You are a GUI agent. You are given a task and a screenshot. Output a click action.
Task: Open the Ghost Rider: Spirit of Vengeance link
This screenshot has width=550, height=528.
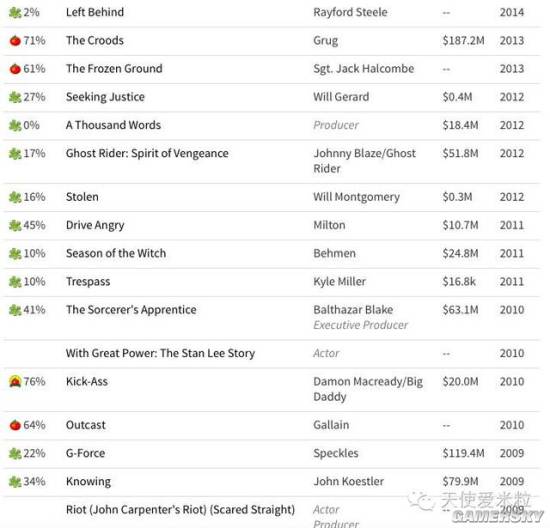147,153
